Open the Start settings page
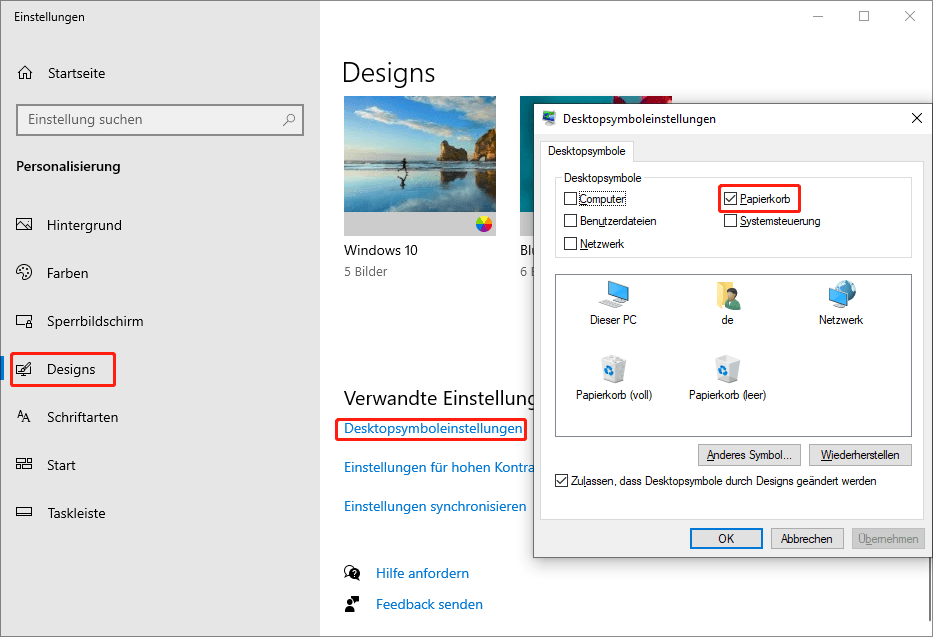Viewport: 933px width, 637px height. 61,465
